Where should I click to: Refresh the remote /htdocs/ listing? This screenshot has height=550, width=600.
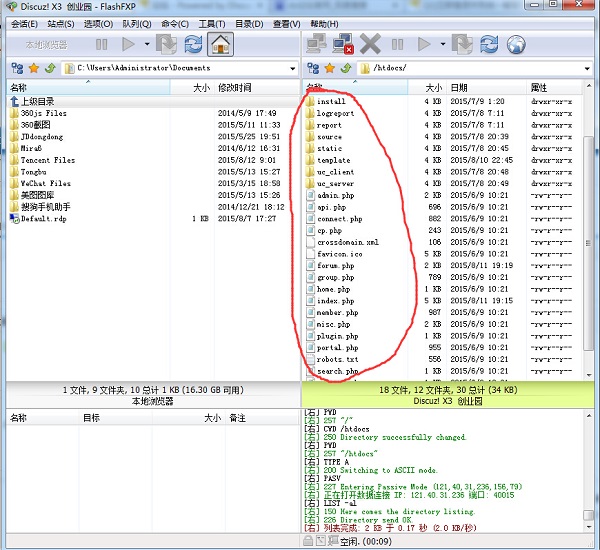click(x=490, y=44)
